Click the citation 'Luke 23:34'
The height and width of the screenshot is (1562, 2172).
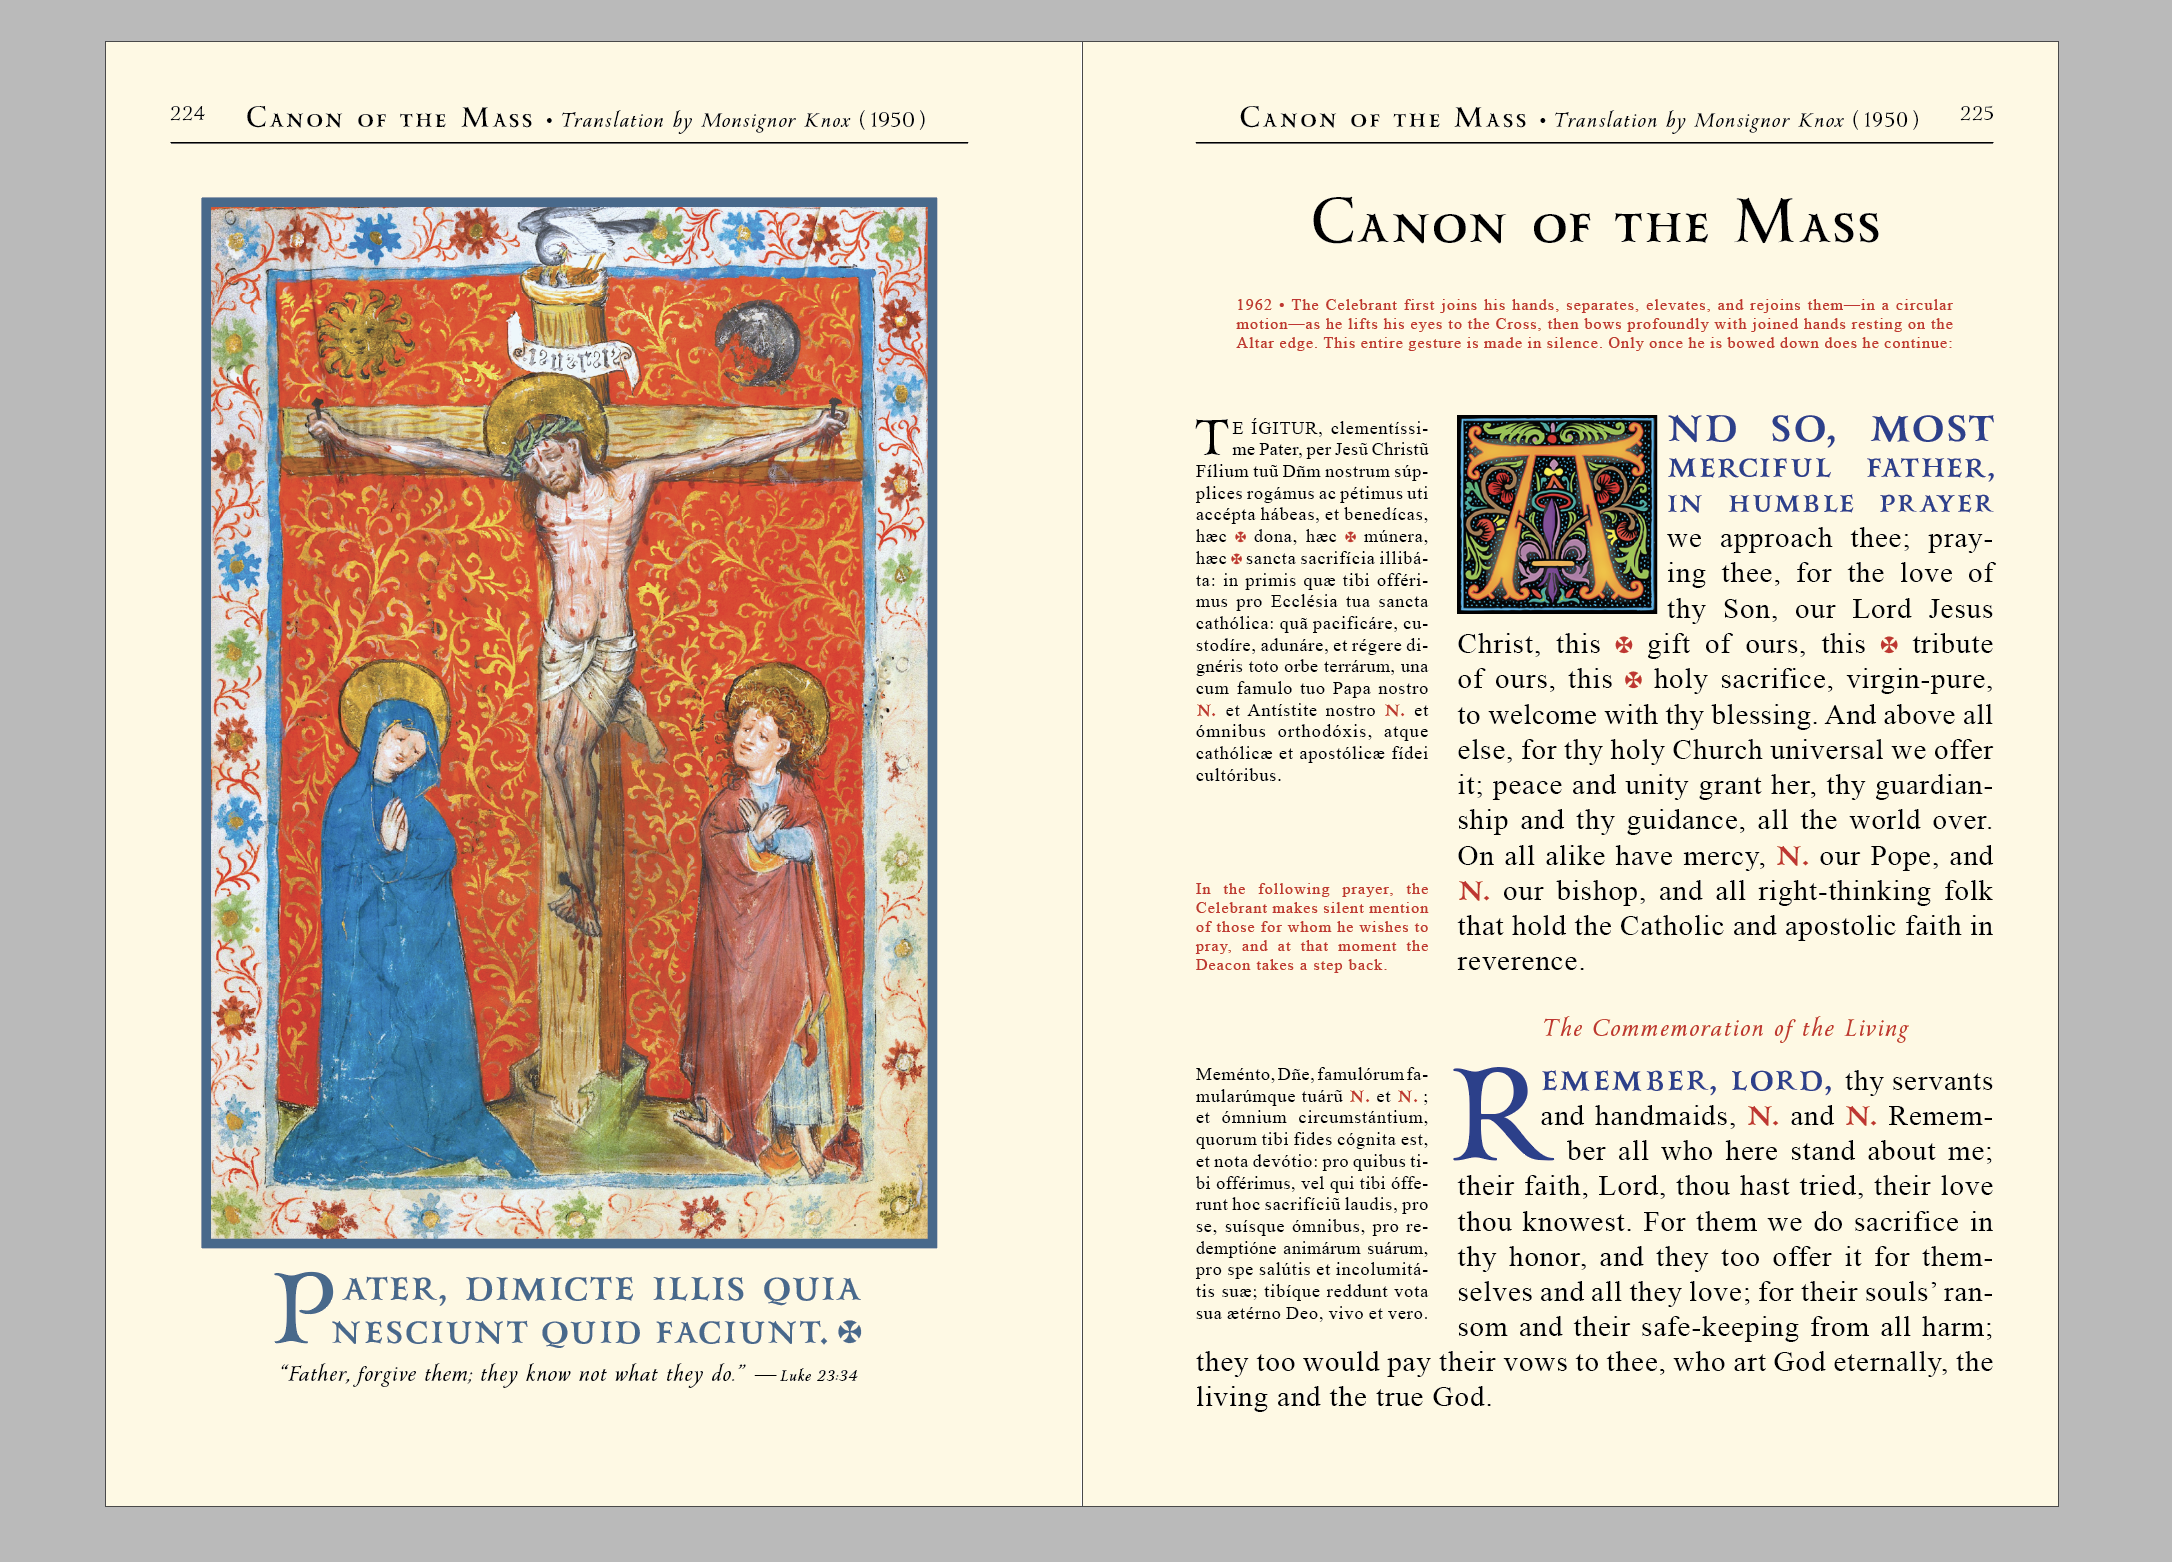819,1376
